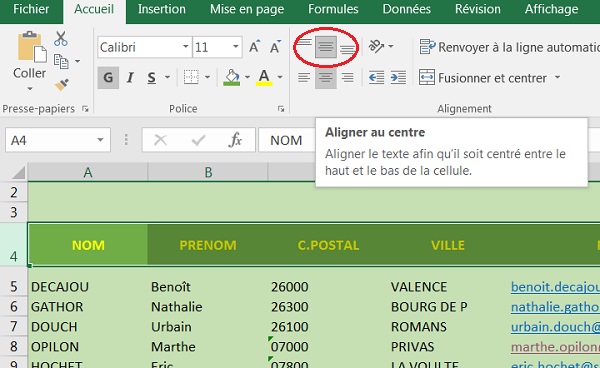Image resolution: width=600 pixels, height=368 pixels.
Task: Apply green fill color bucket
Action: click(232, 78)
